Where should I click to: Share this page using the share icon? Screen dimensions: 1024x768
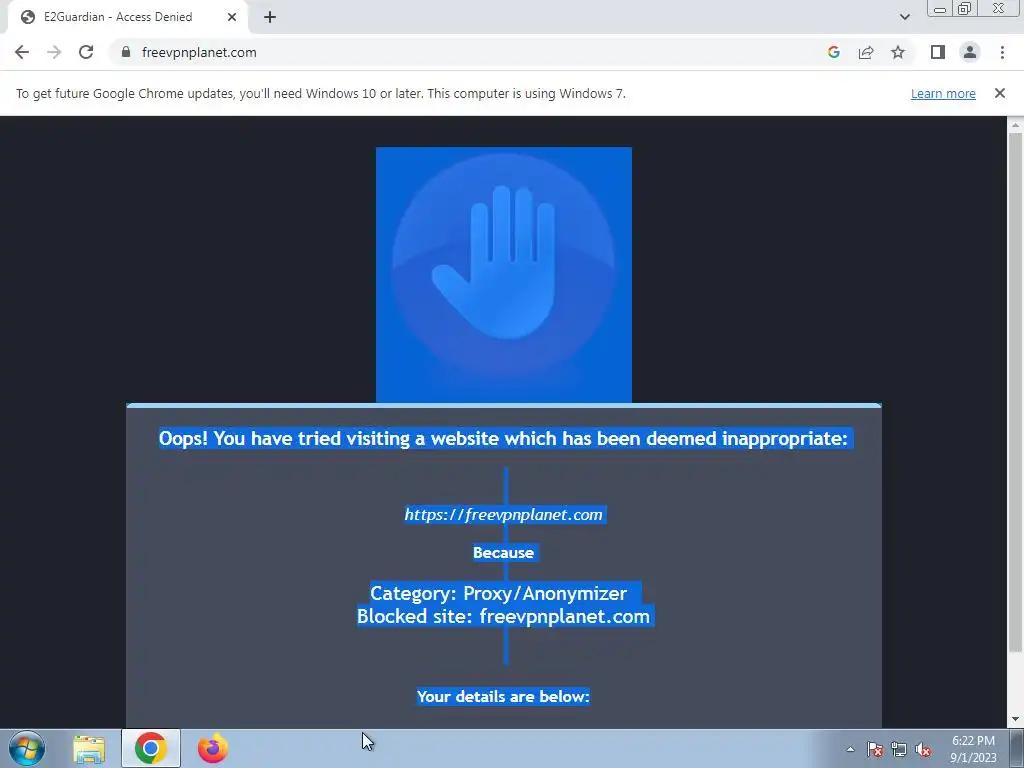[866, 52]
